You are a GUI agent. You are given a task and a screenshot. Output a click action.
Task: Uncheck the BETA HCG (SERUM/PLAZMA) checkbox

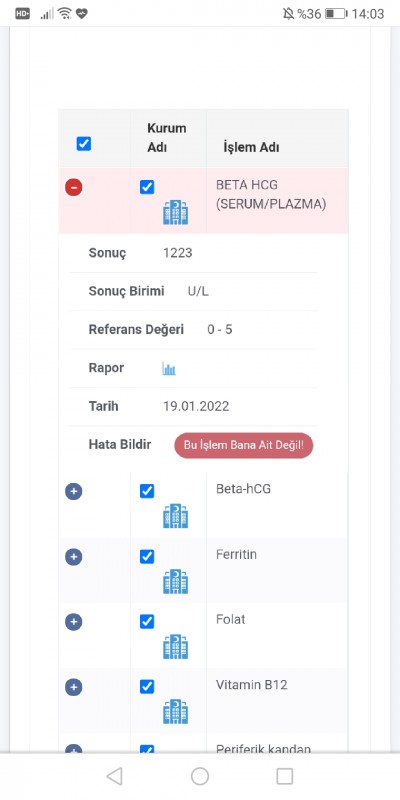(147, 187)
